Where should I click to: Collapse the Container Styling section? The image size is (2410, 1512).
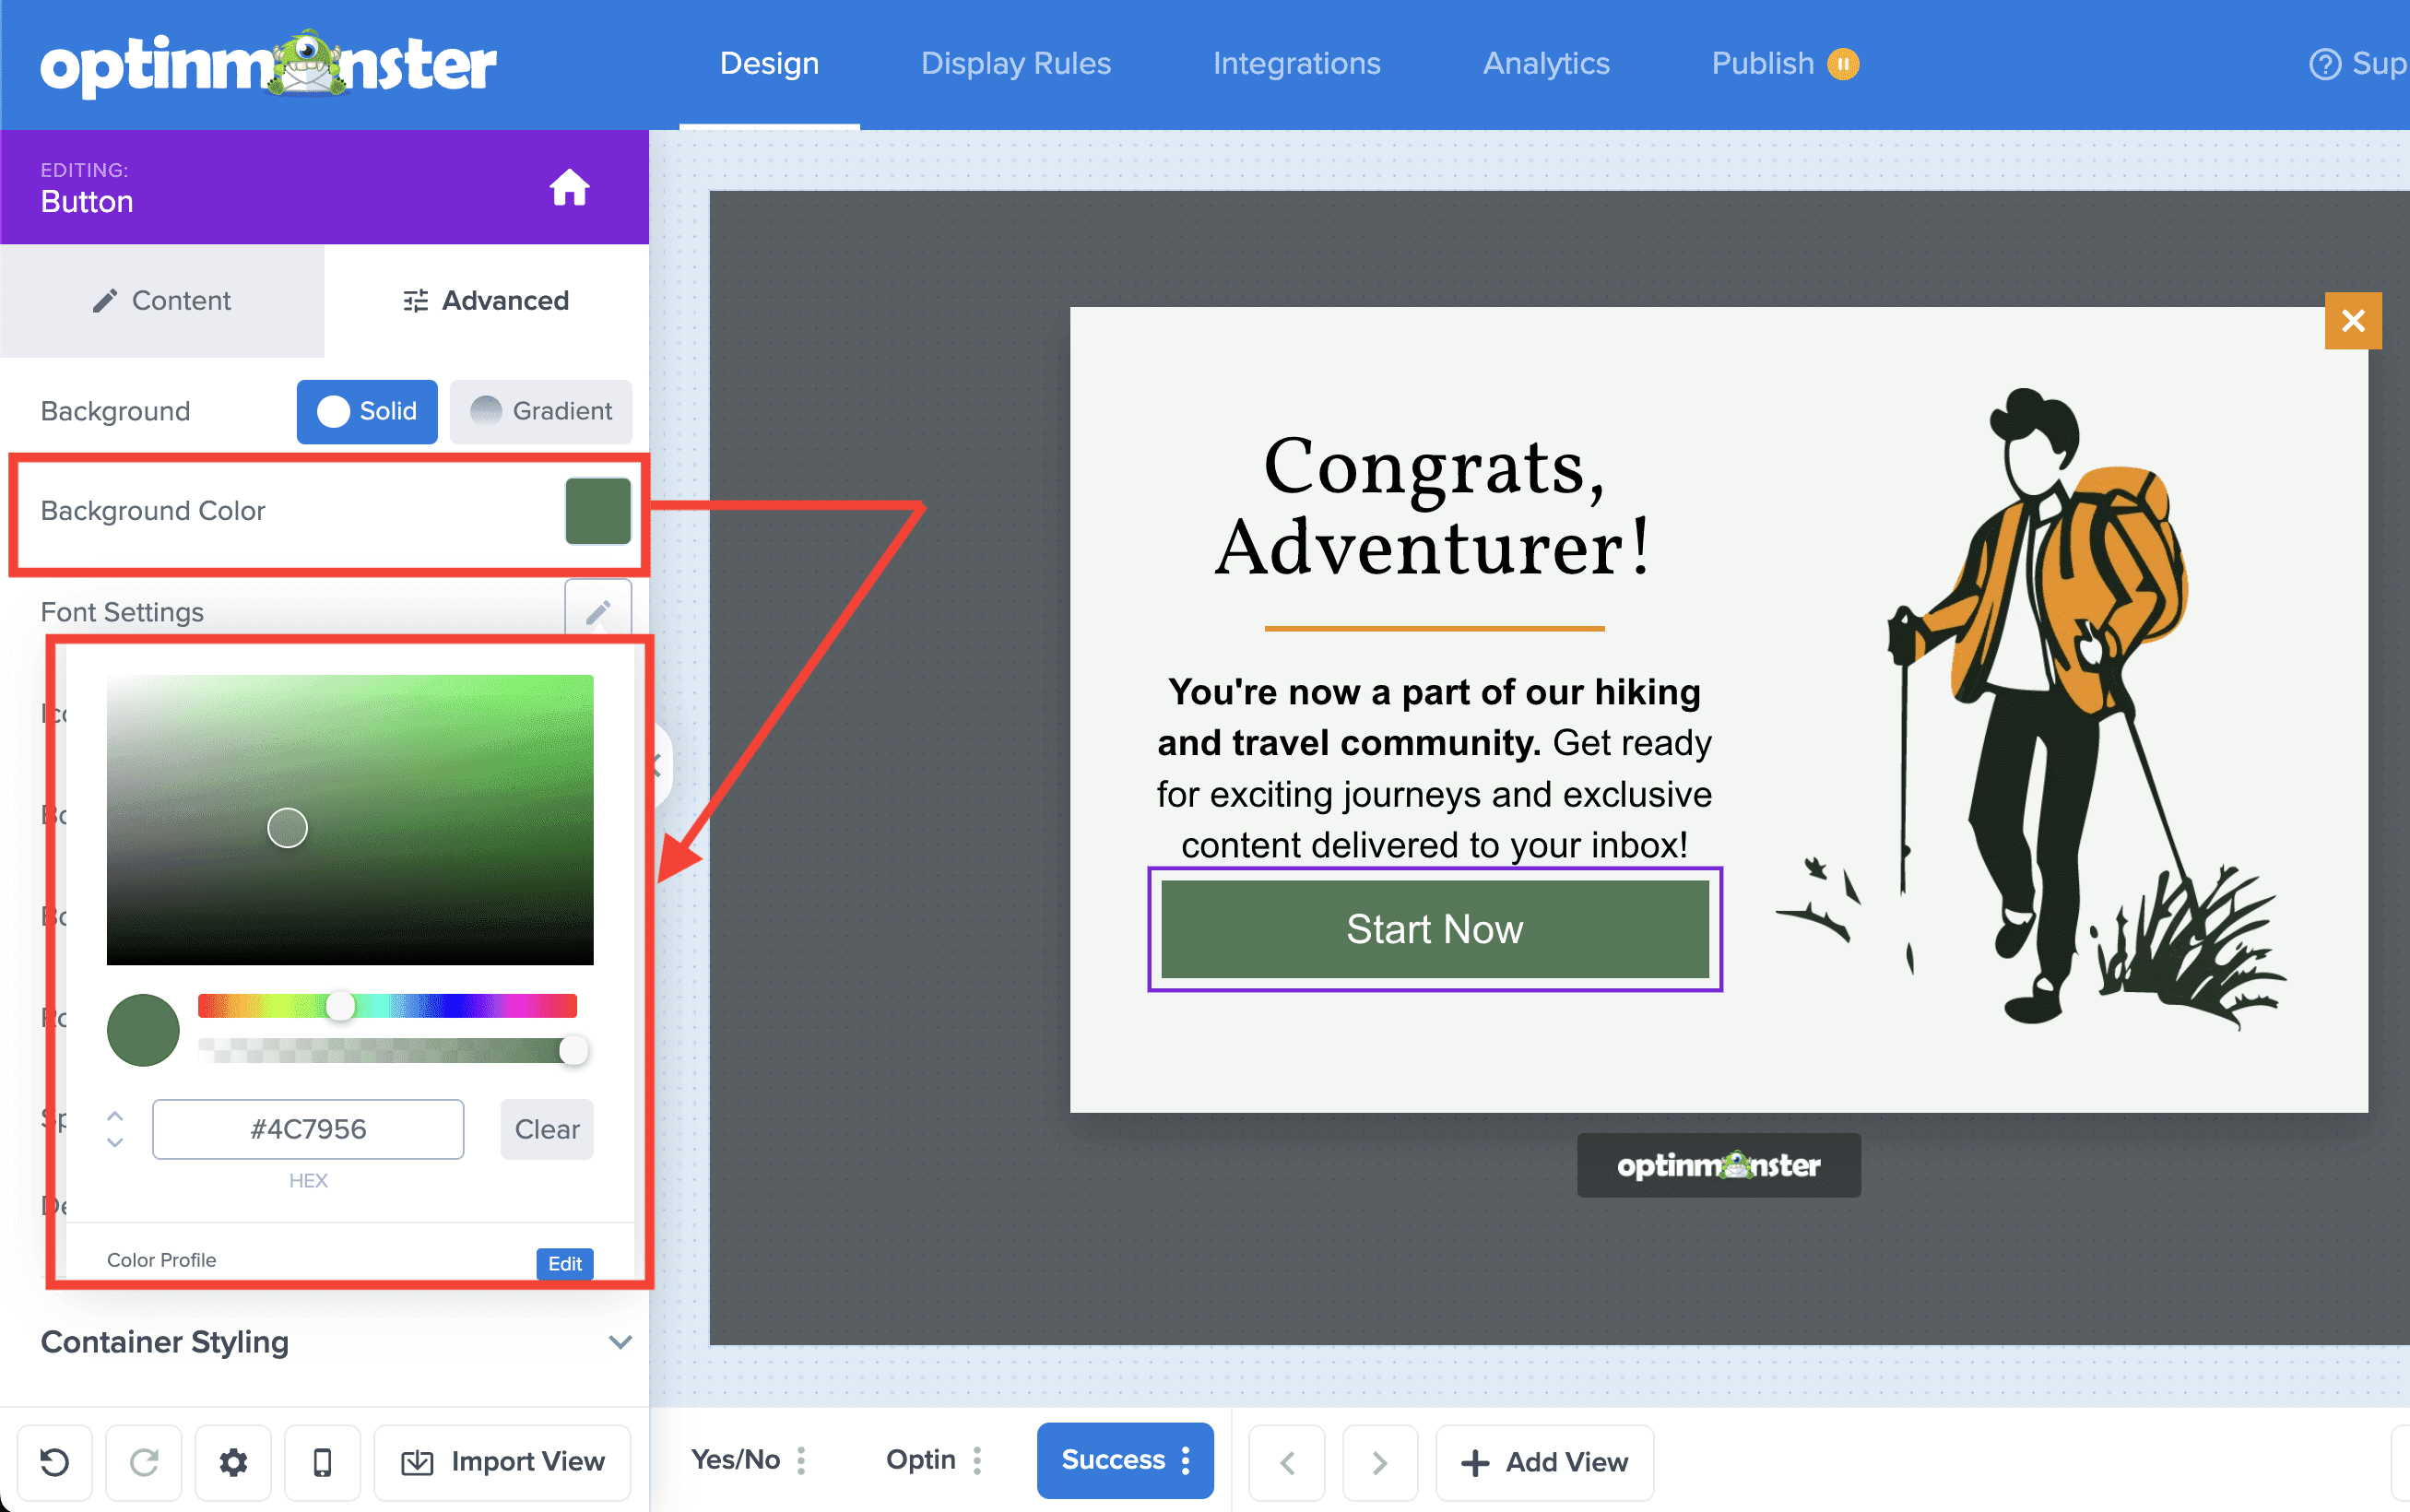point(620,1342)
